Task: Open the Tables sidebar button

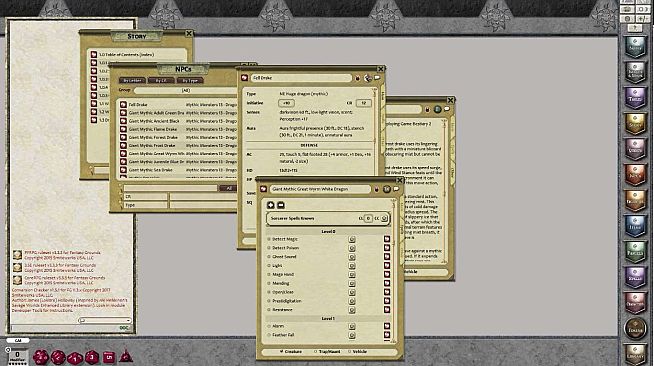Action: [x=635, y=98]
